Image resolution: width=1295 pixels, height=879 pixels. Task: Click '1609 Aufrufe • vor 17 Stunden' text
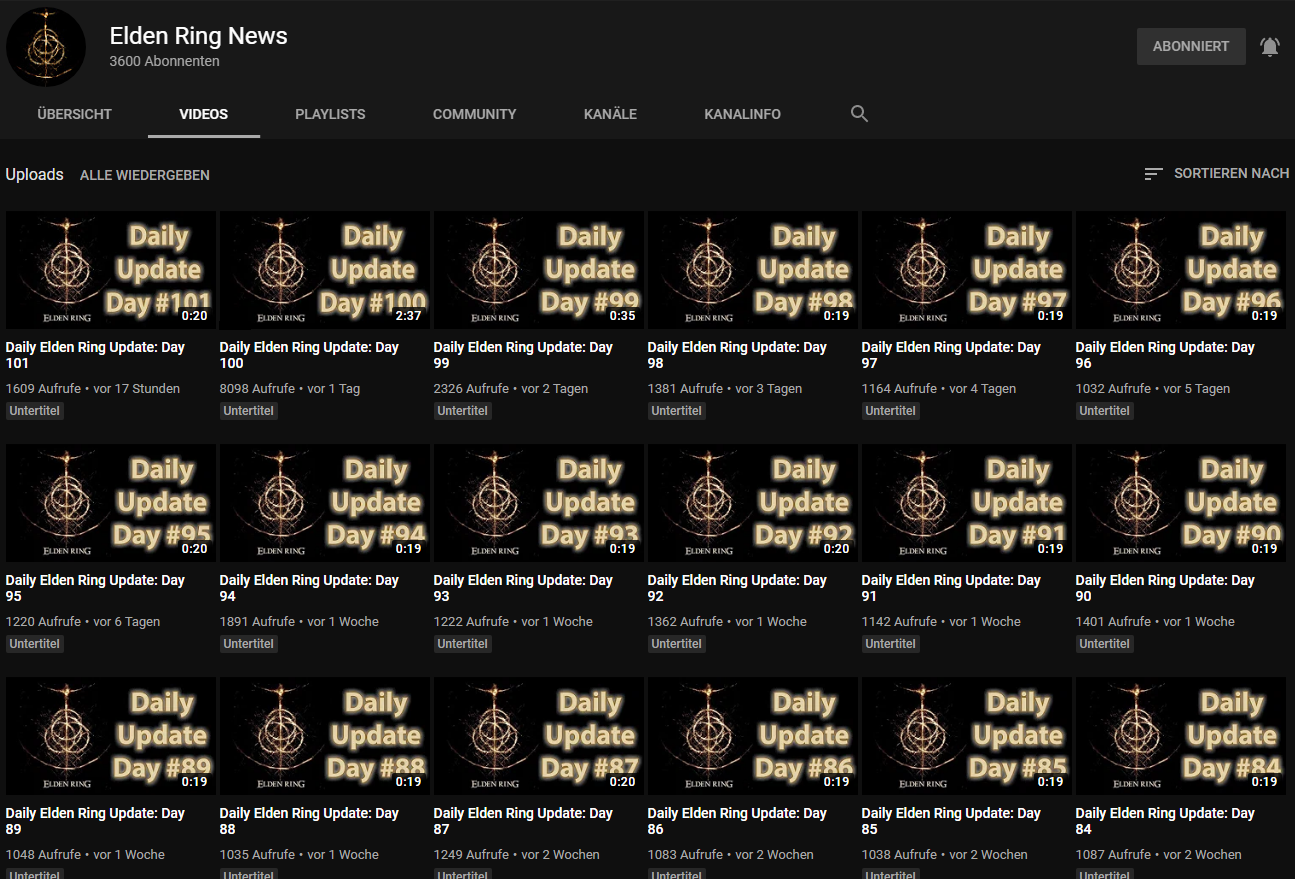pos(93,389)
